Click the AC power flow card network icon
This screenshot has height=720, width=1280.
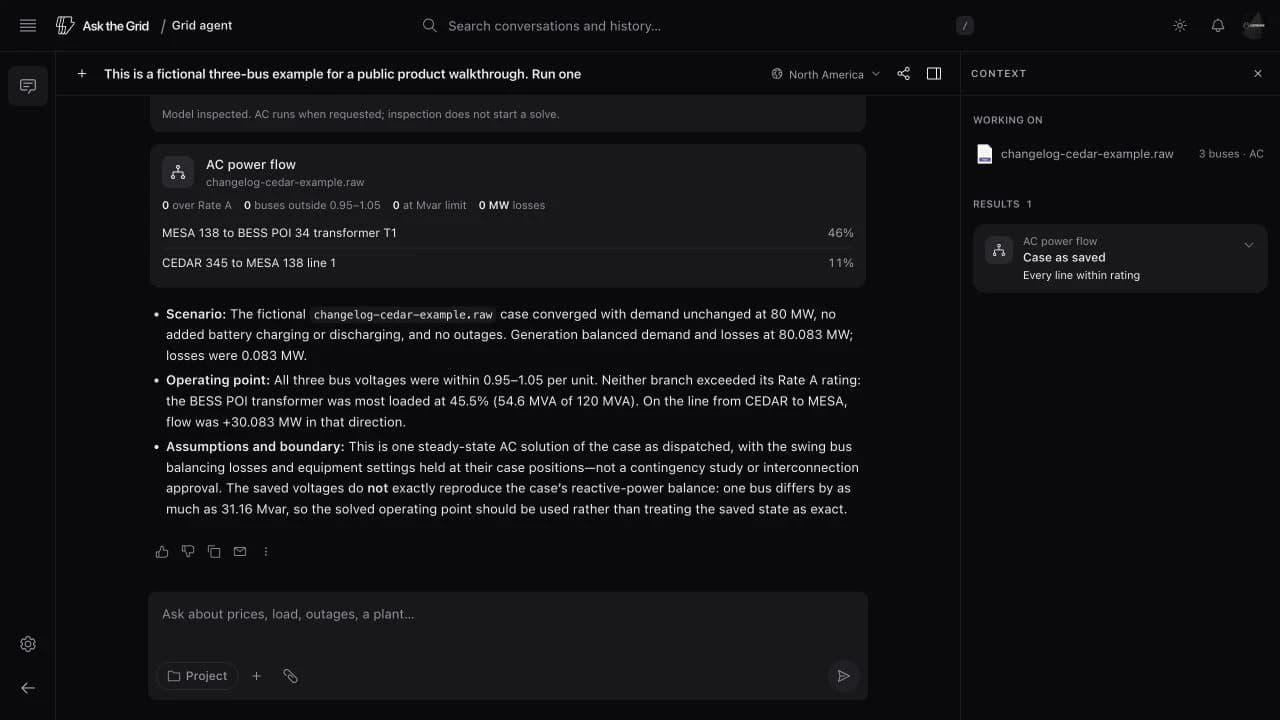tap(178, 172)
